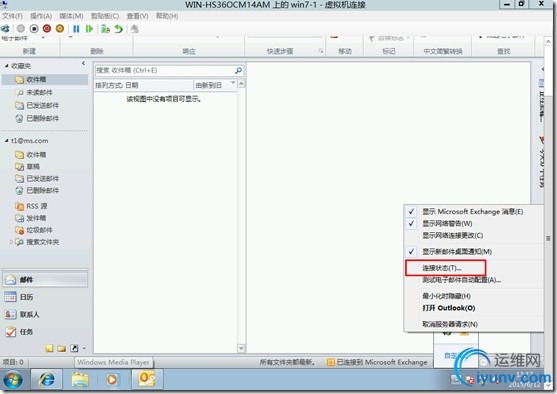Click the 项目: 0 status bar text
Image resolution: width=557 pixels, height=394 pixels.
(13, 362)
